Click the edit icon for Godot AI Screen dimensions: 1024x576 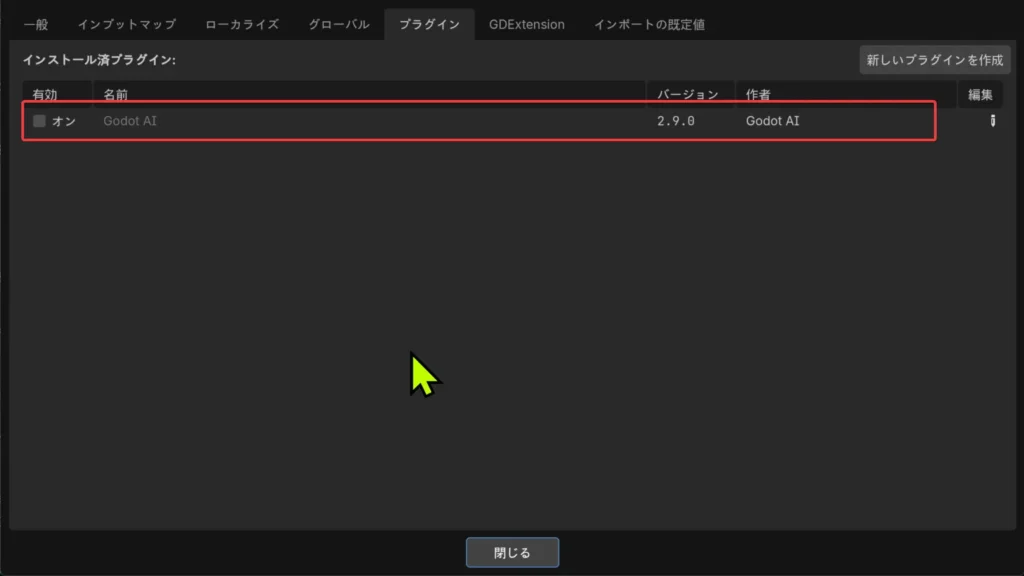point(993,121)
